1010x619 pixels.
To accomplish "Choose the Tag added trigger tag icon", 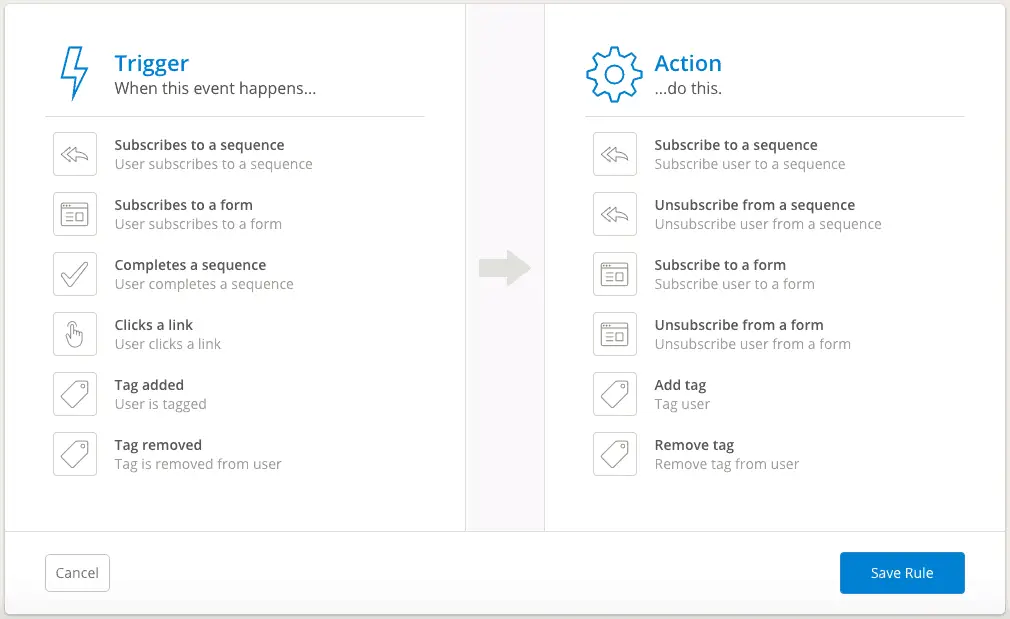I will pyautogui.click(x=75, y=394).
